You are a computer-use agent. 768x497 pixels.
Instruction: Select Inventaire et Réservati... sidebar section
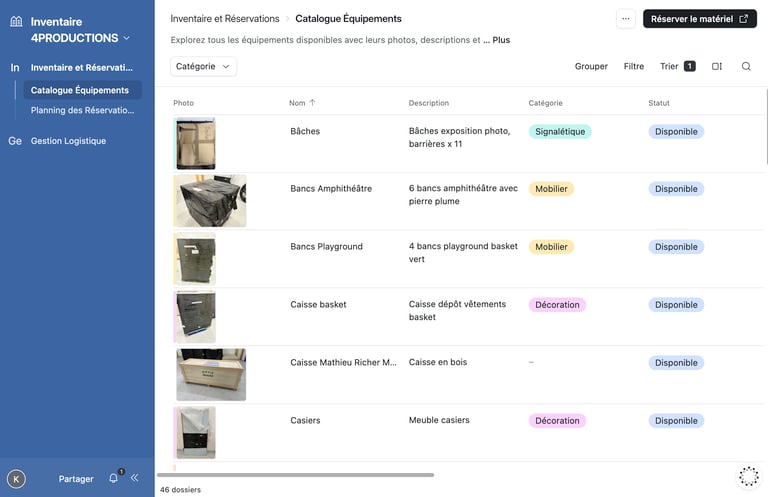[x=81, y=68]
